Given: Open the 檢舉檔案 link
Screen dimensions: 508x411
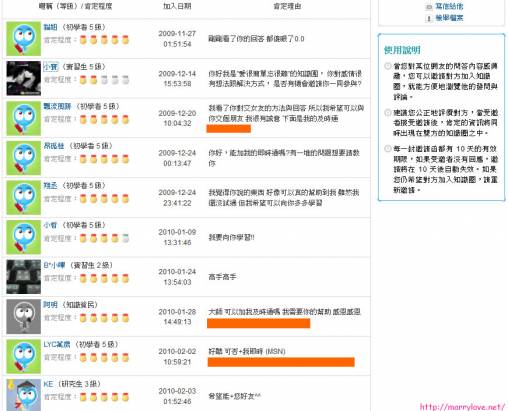Looking at the screenshot, I should click(449, 18).
